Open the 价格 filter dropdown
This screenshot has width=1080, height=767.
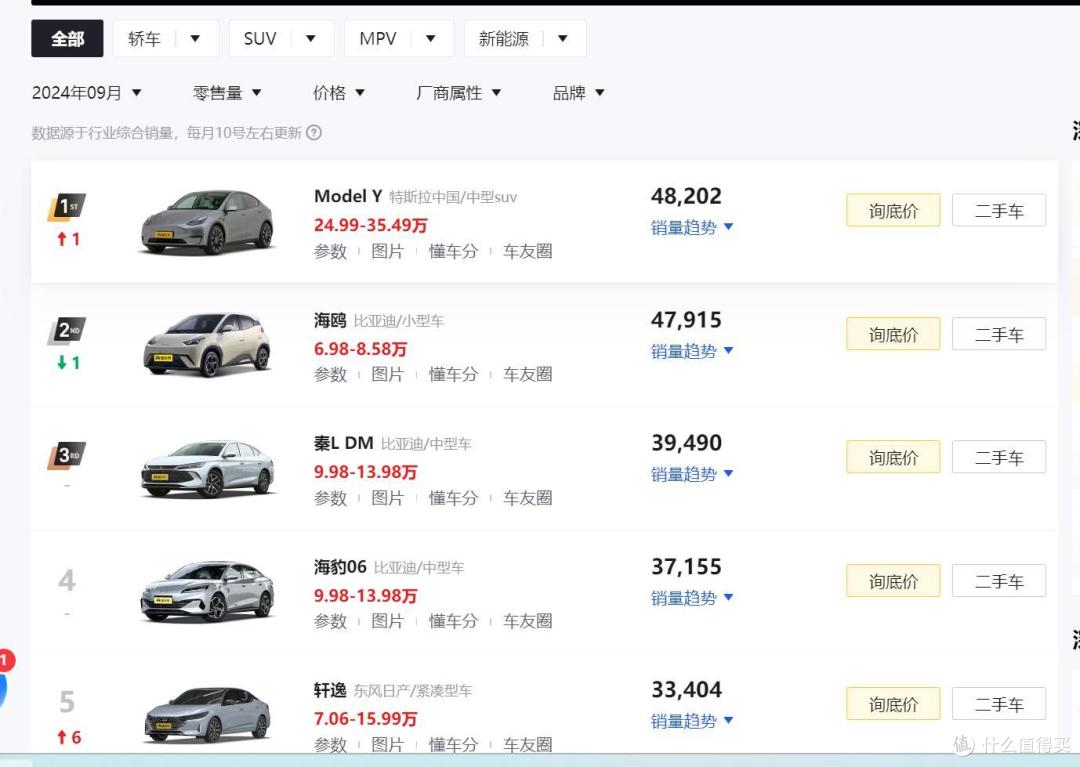pyautogui.click(x=338, y=92)
